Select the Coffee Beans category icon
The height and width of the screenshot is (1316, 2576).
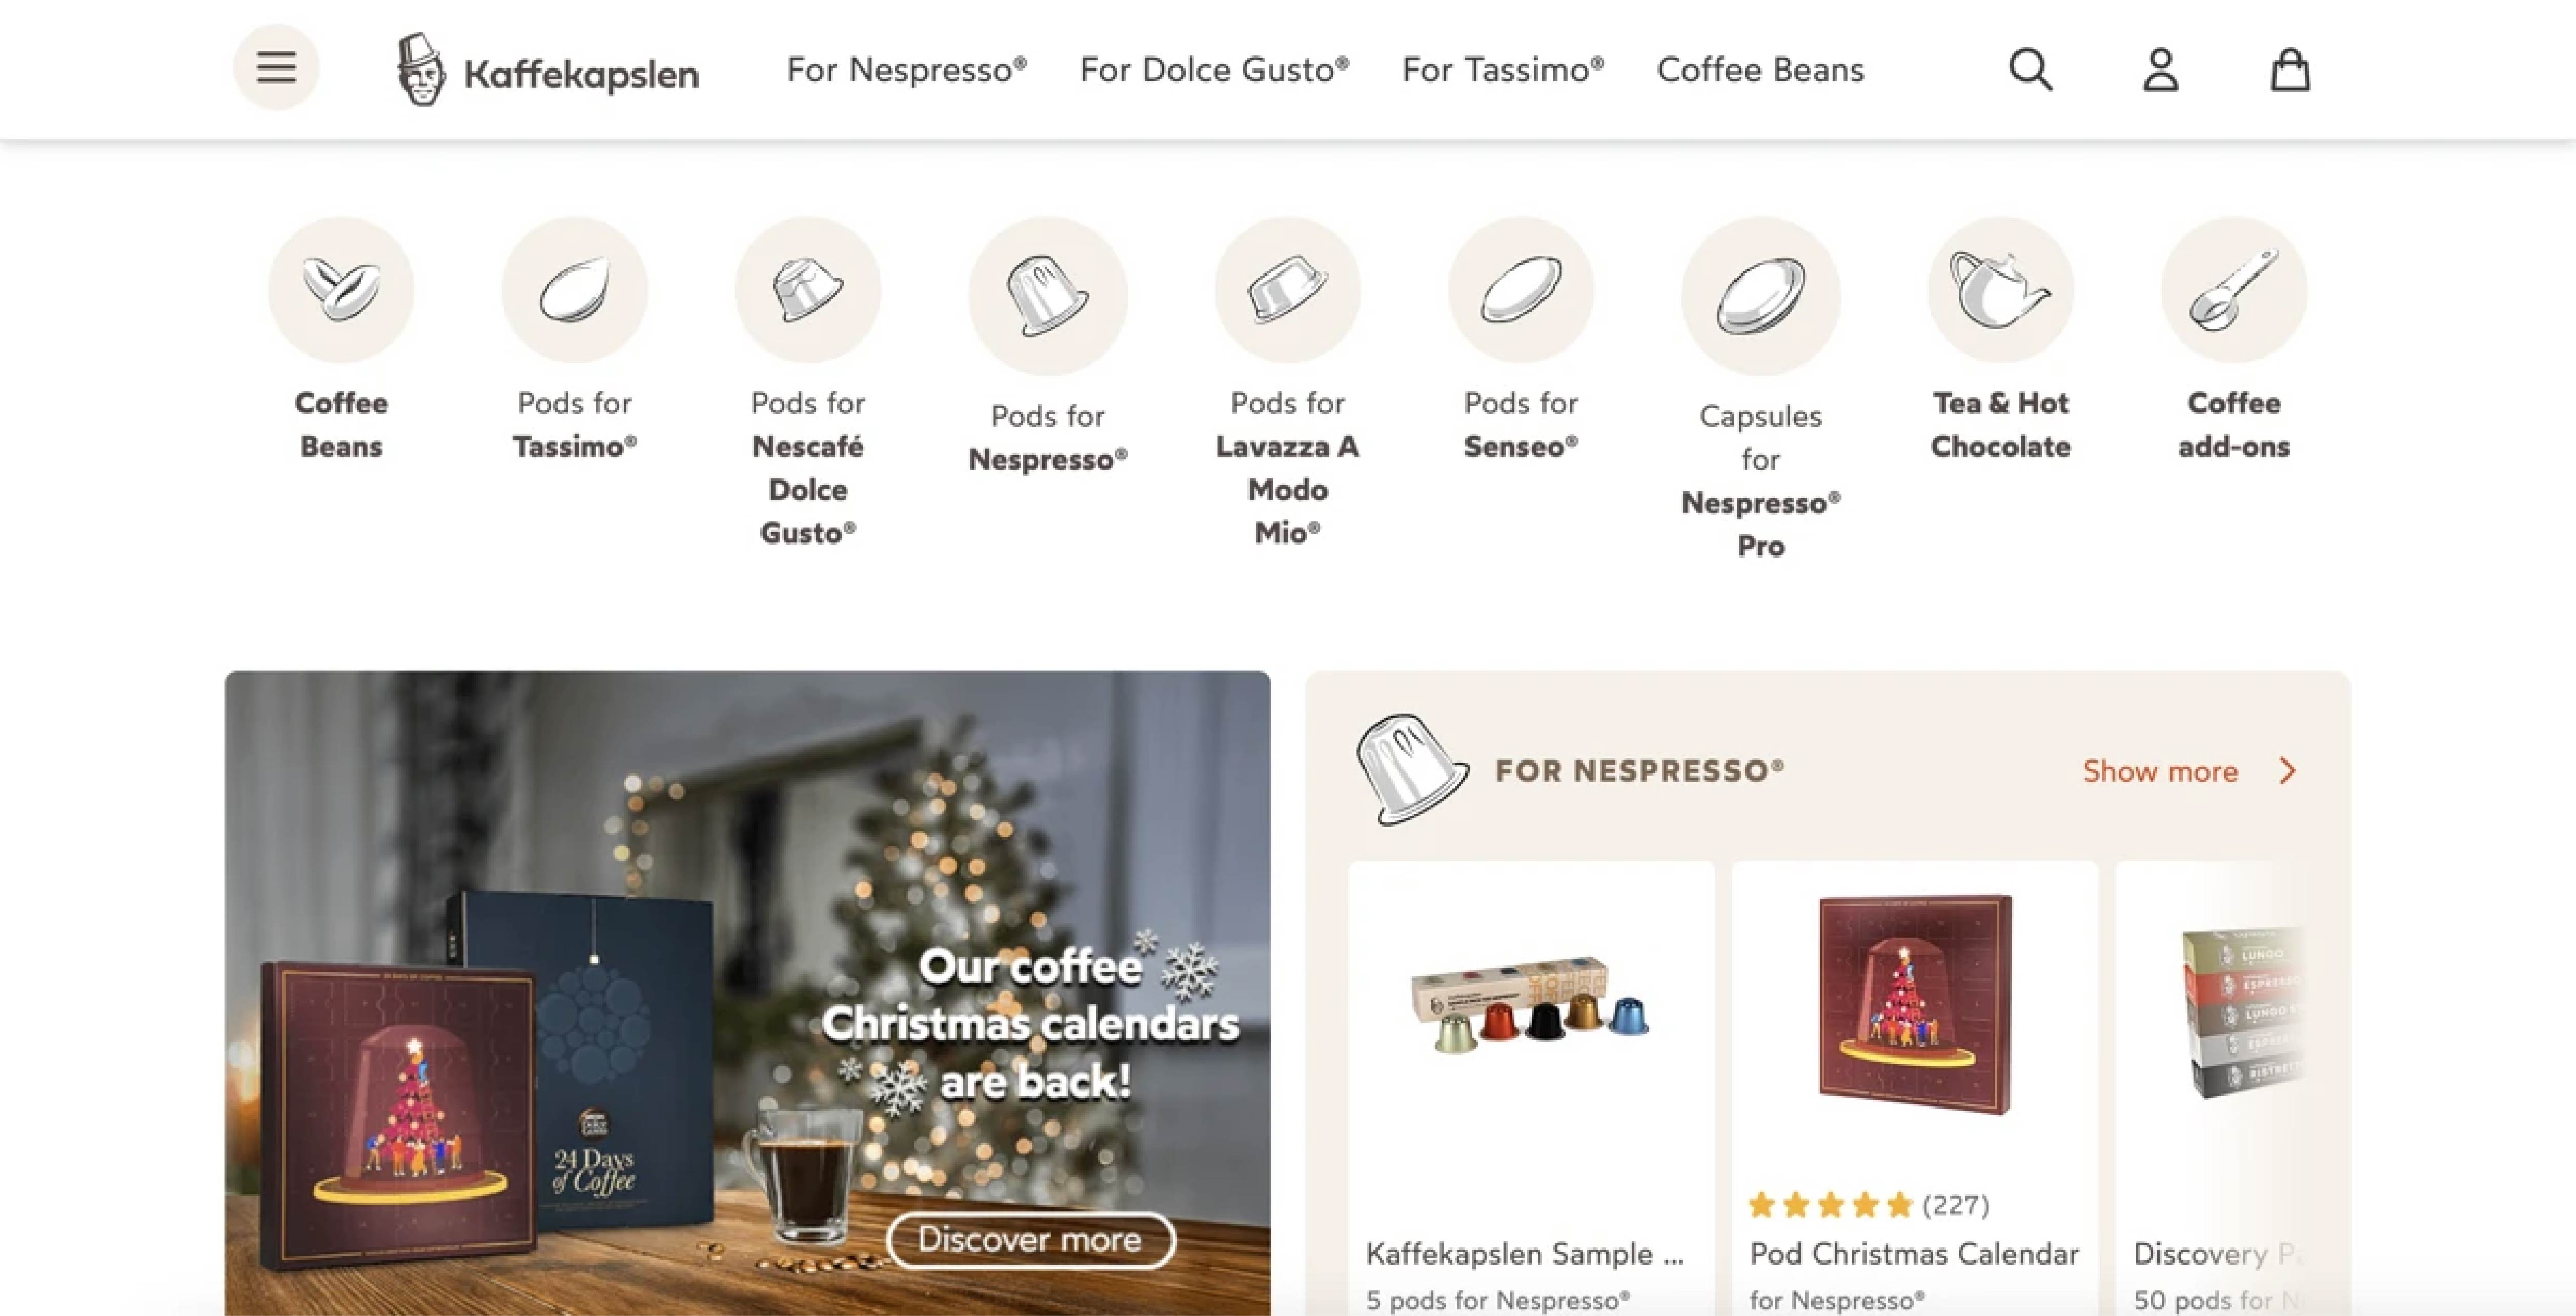pos(341,290)
